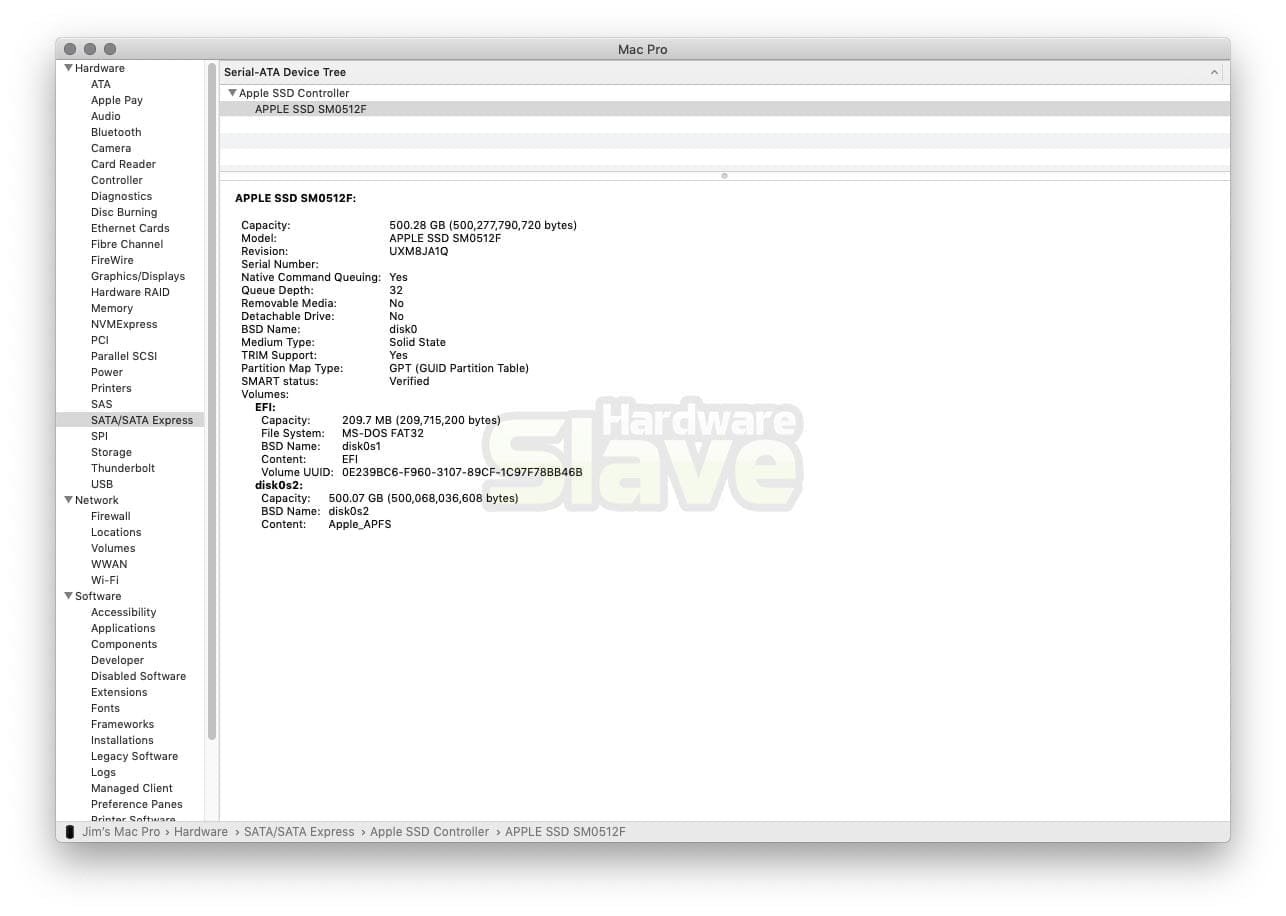The height and width of the screenshot is (916, 1286).
Task: Select NVMExpress in the sidebar
Action: coord(124,324)
